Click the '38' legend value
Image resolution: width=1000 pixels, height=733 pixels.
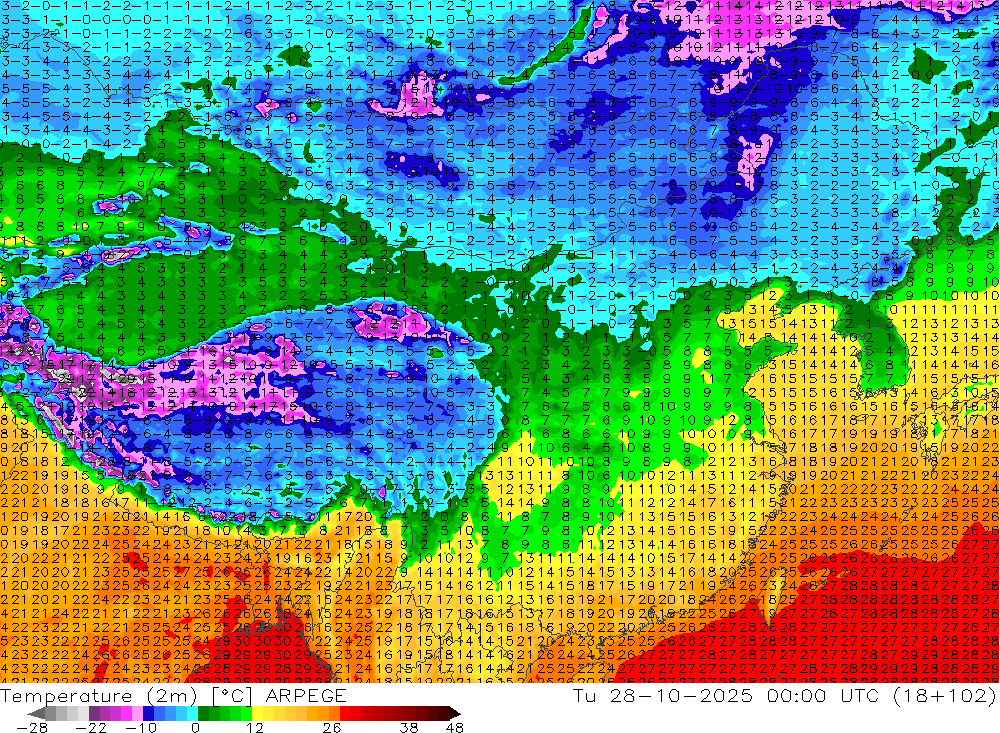tap(408, 727)
